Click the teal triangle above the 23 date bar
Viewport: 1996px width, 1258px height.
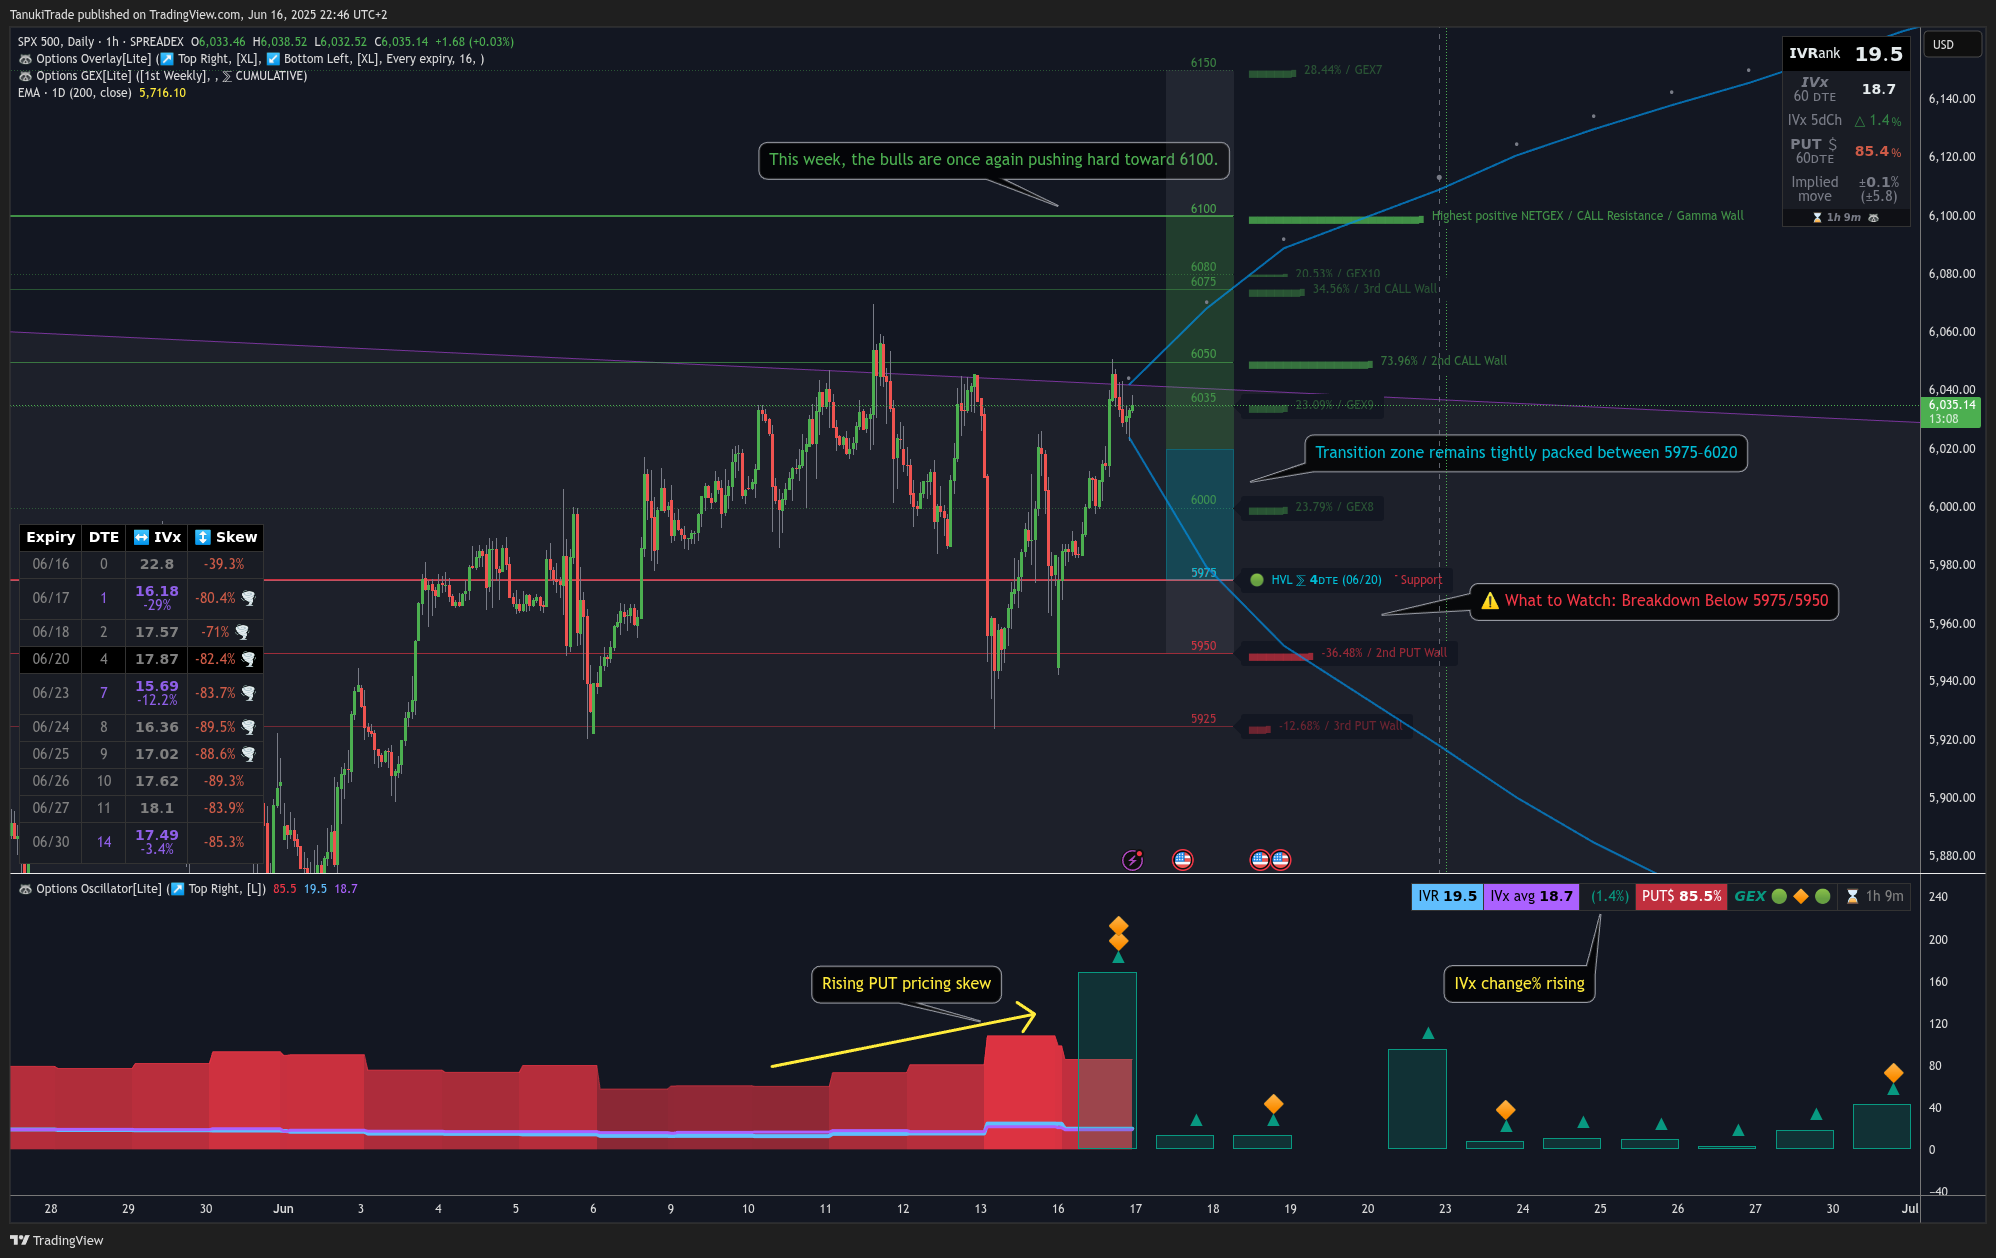[x=1428, y=1033]
